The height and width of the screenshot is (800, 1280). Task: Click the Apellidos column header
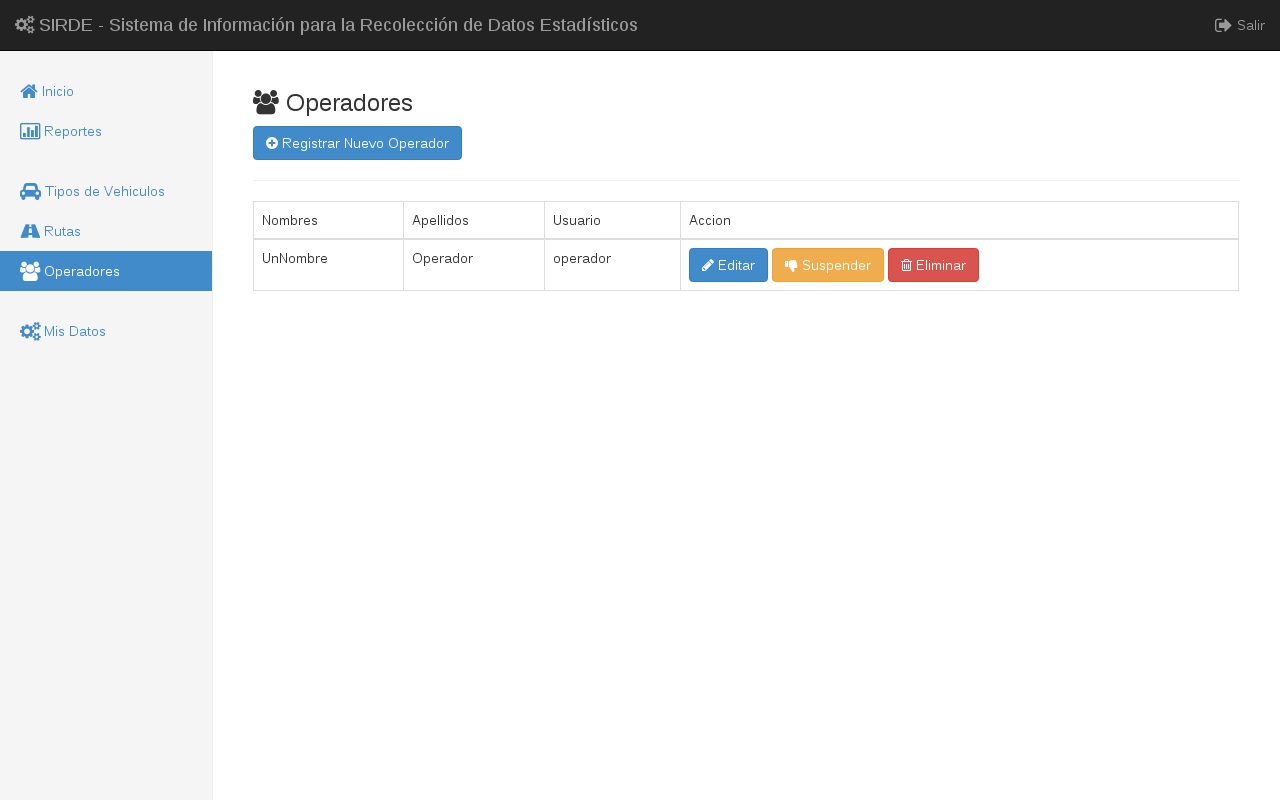[474, 220]
